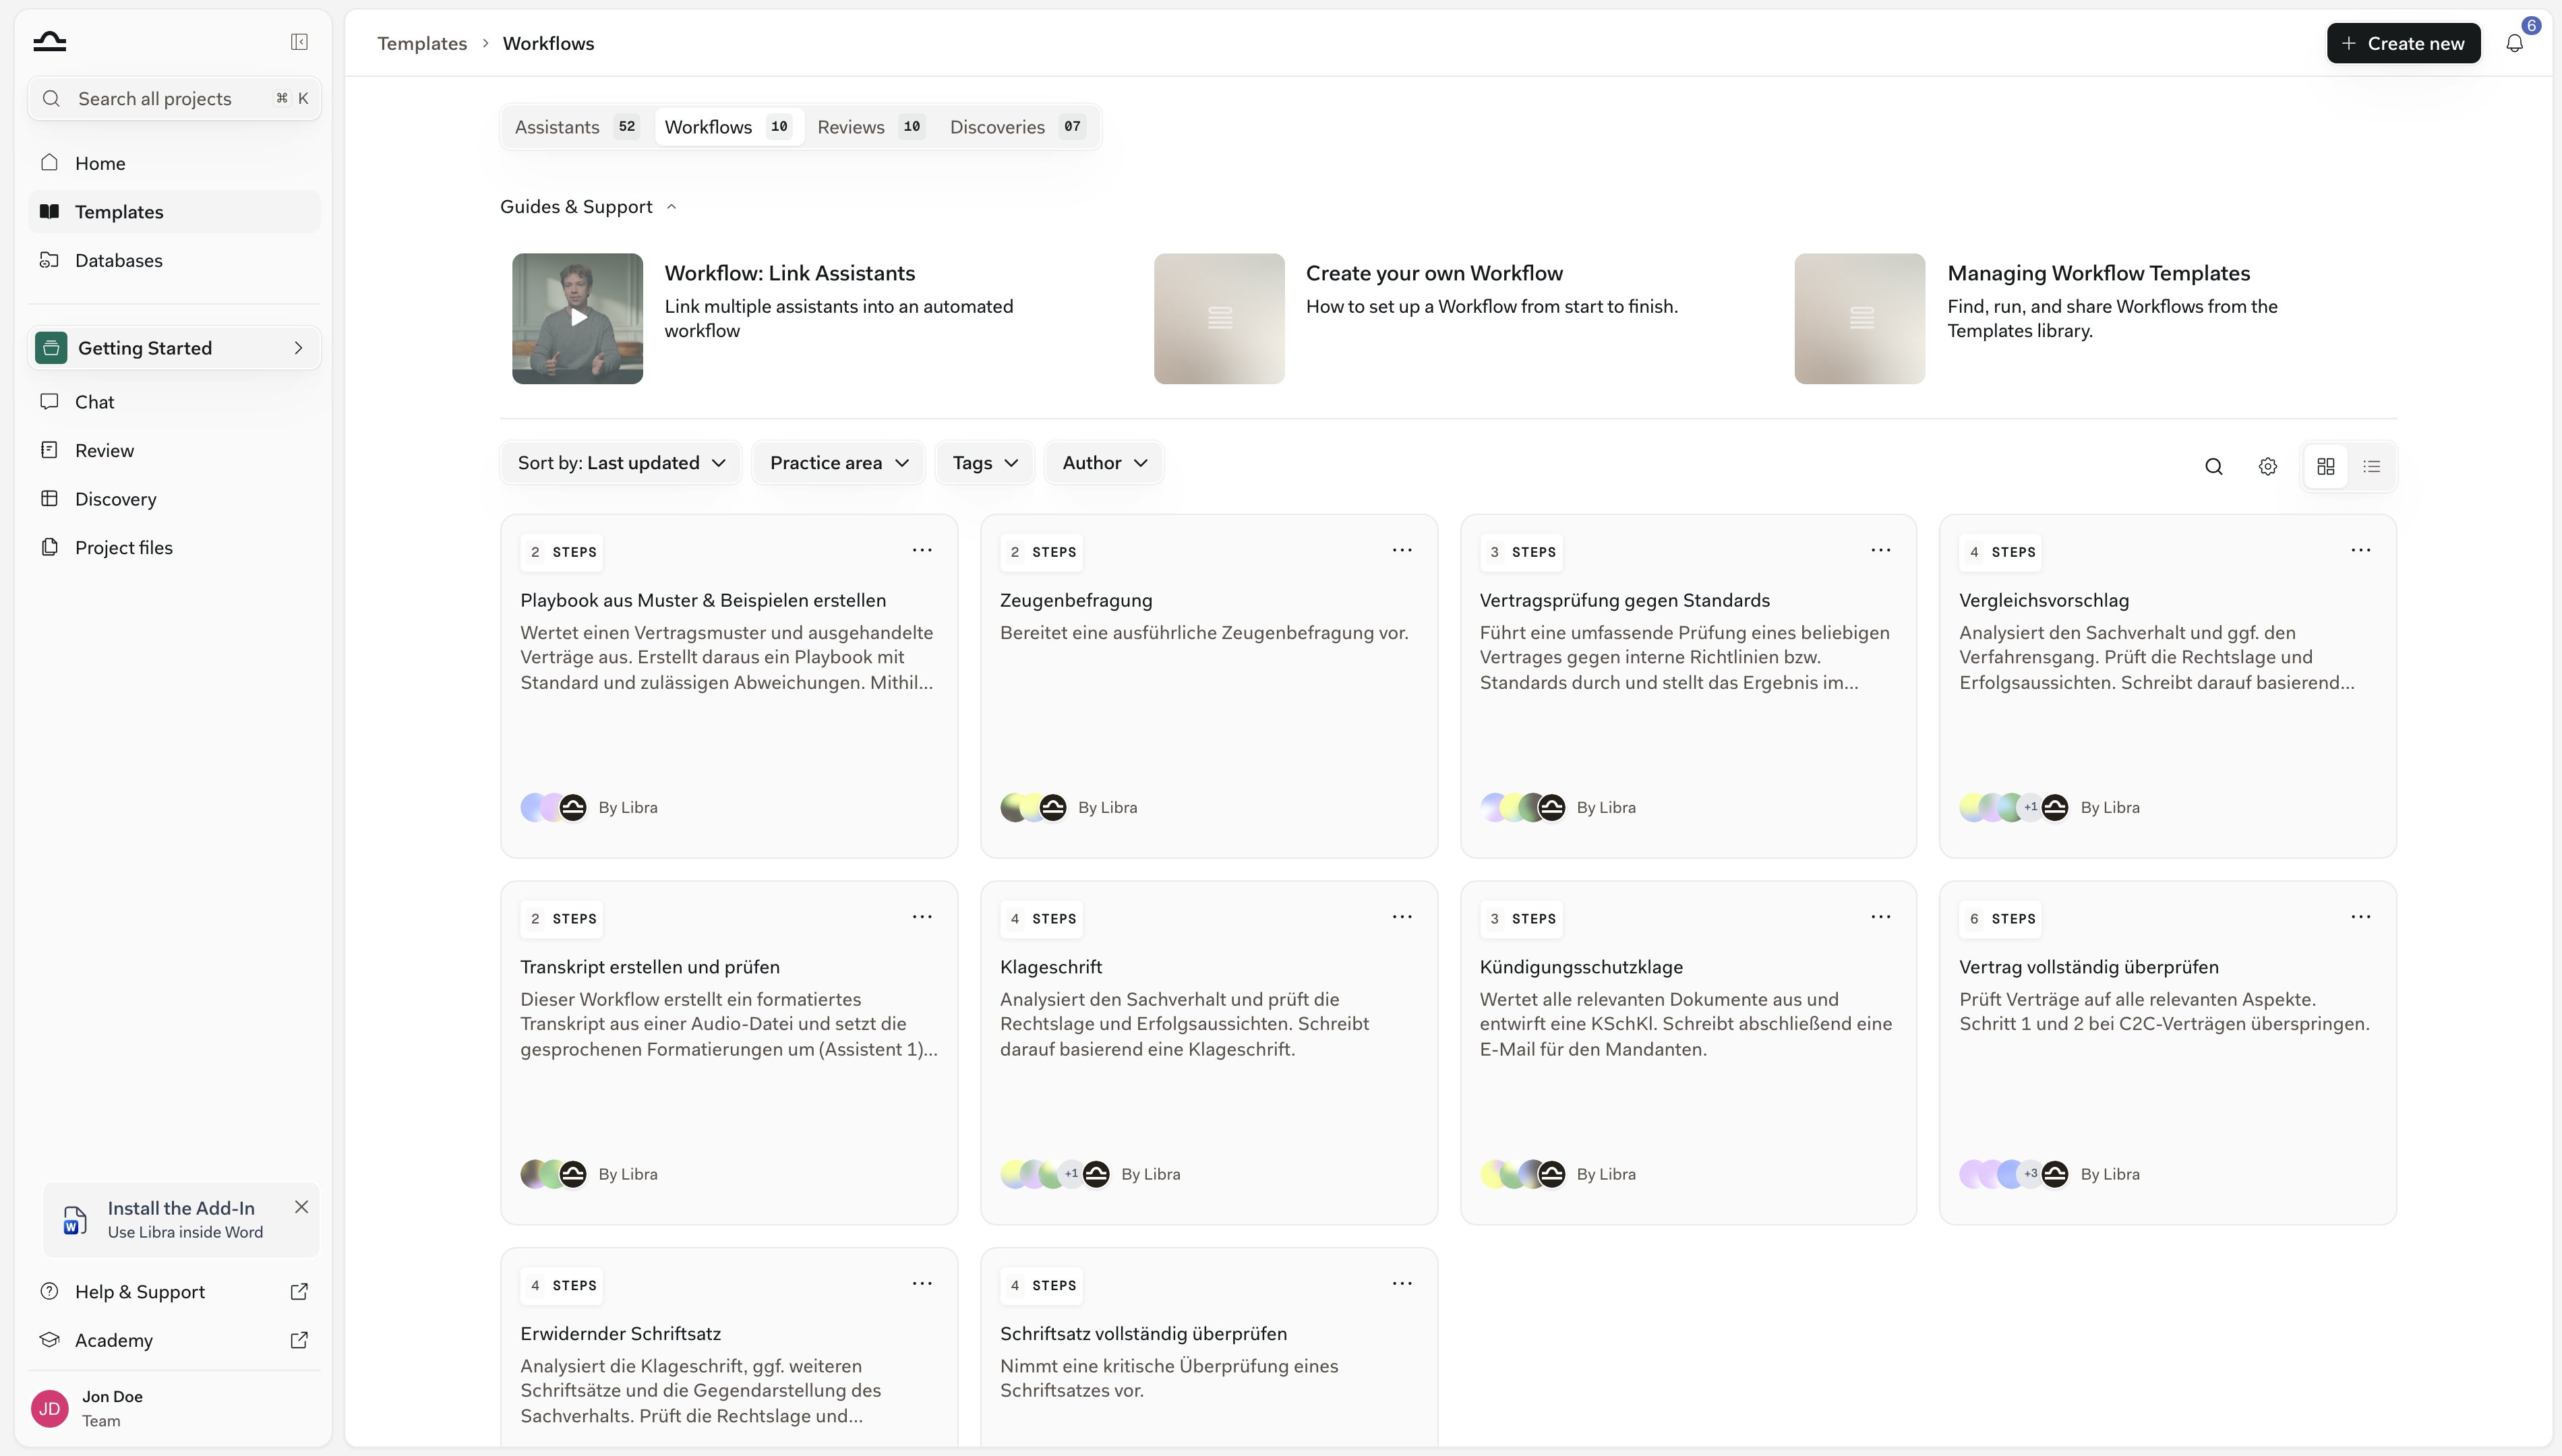
Task: Open the more options menu on the Klageschrift card
Action: click(x=1402, y=917)
